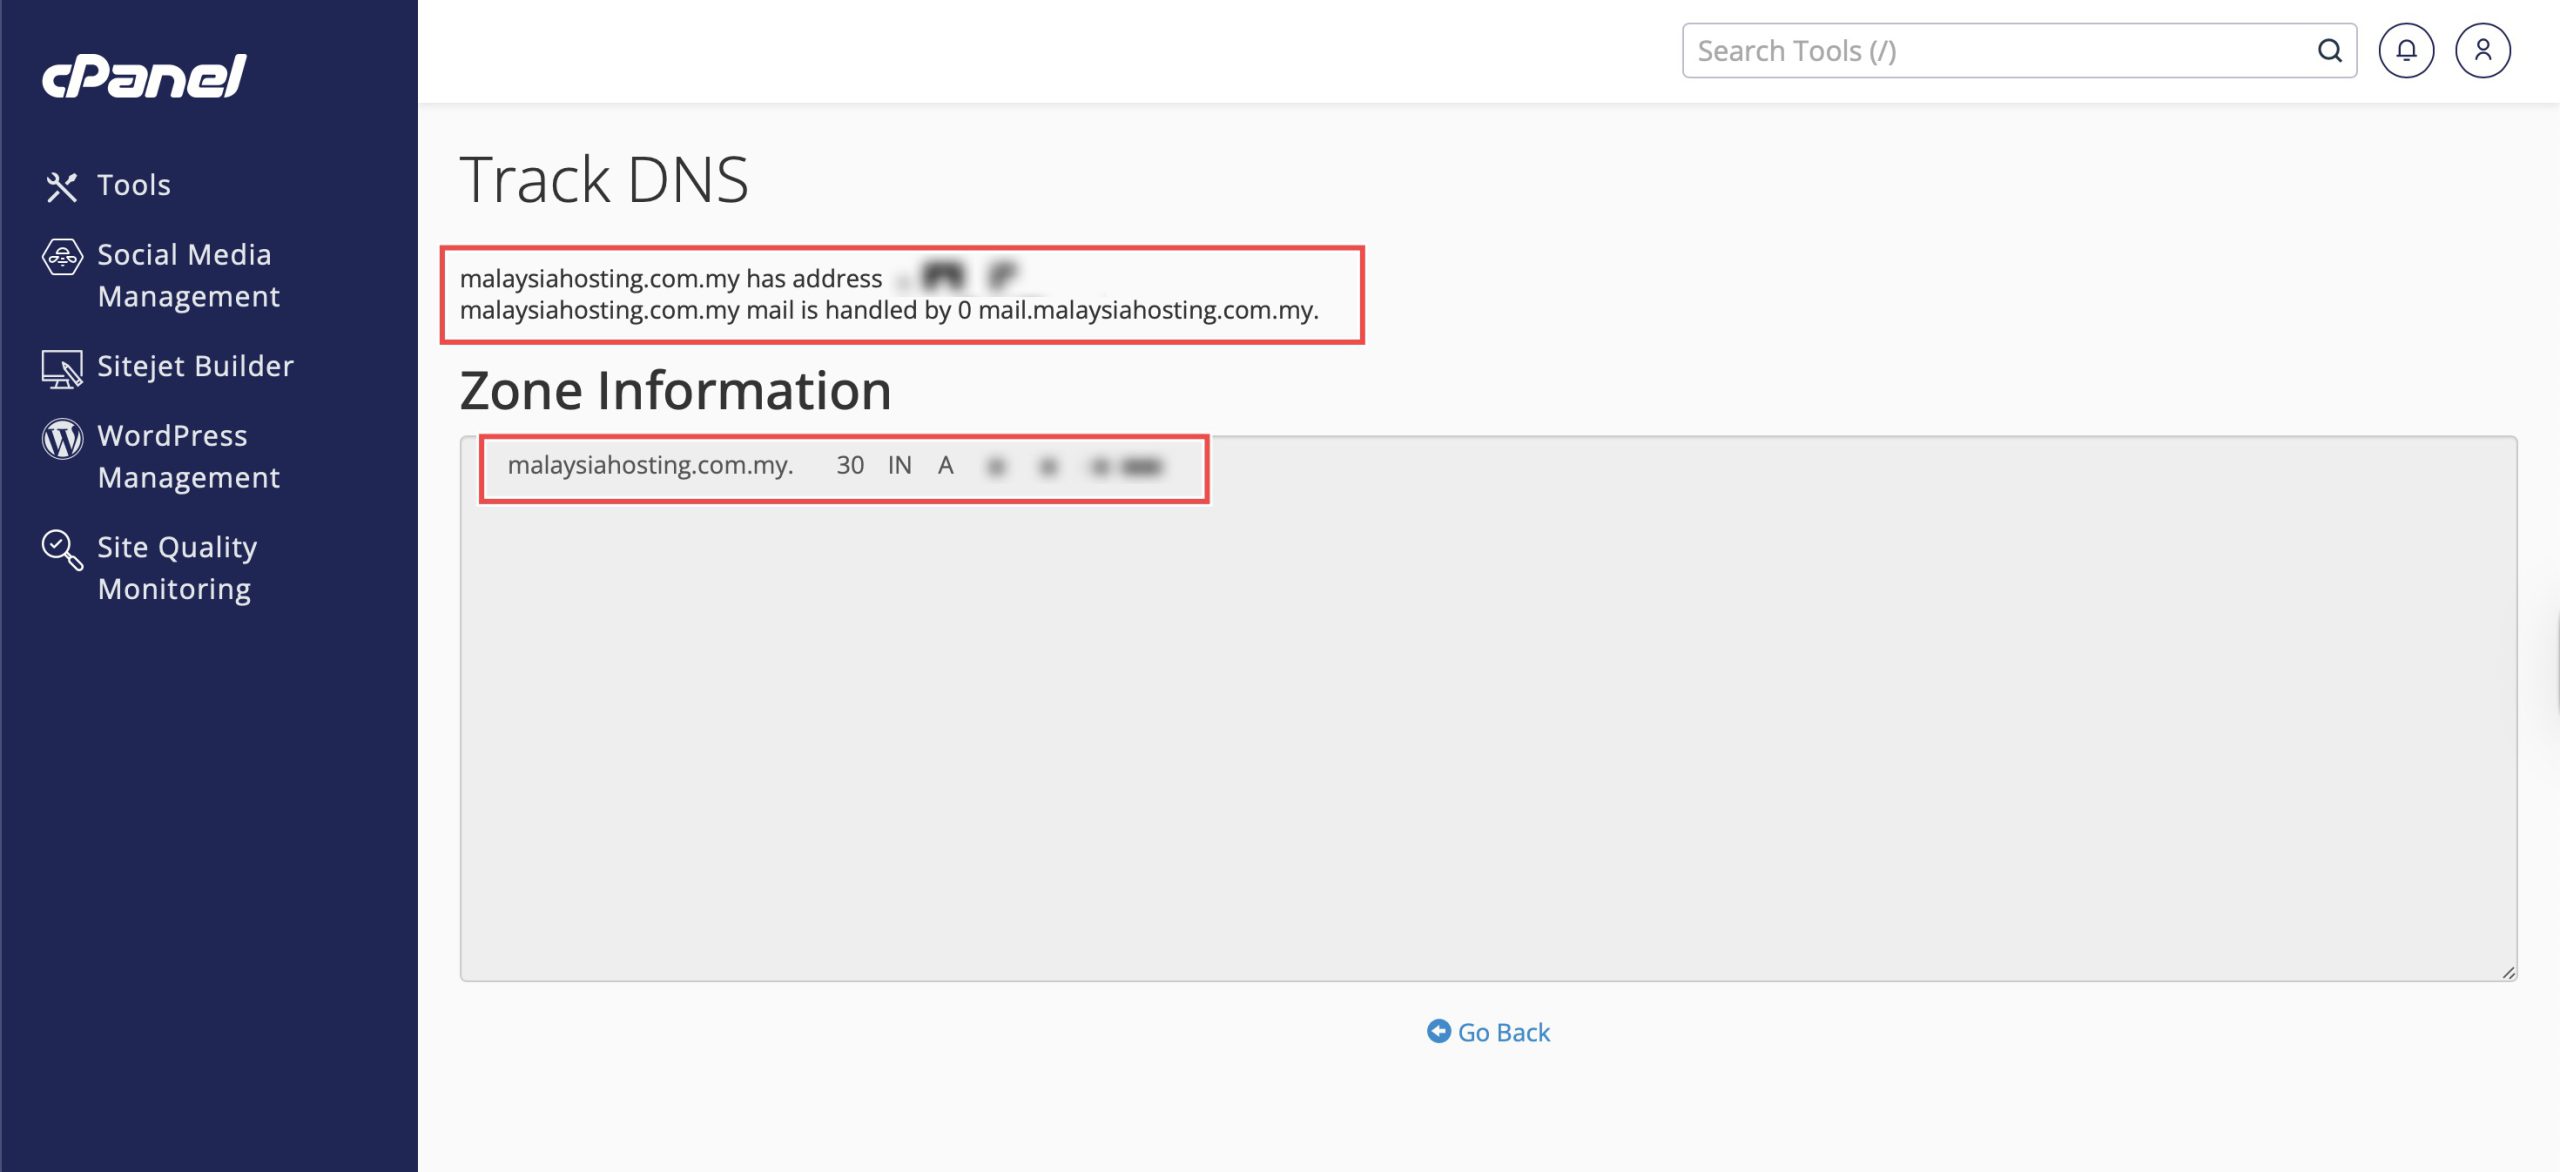Image resolution: width=2560 pixels, height=1172 pixels.
Task: Click the Zone Information textarea resize handle
Action: 2508,972
